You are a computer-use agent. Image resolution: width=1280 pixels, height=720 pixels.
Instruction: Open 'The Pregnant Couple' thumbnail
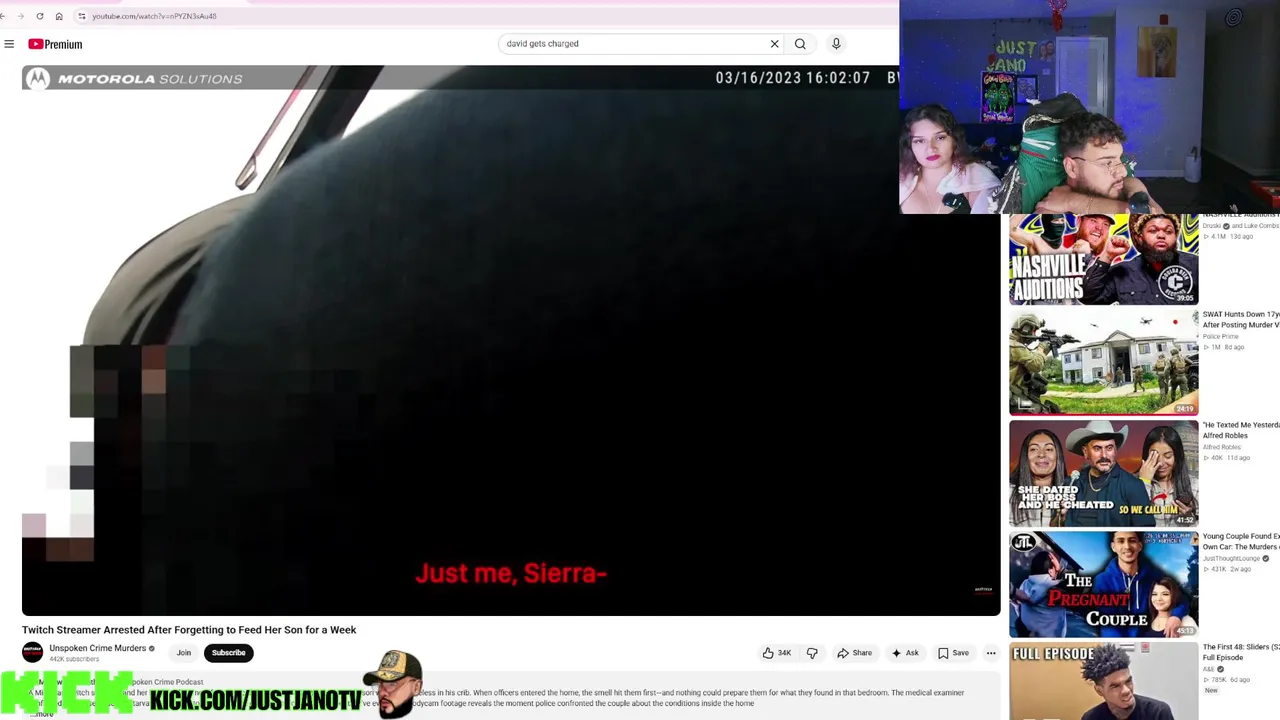point(1103,584)
